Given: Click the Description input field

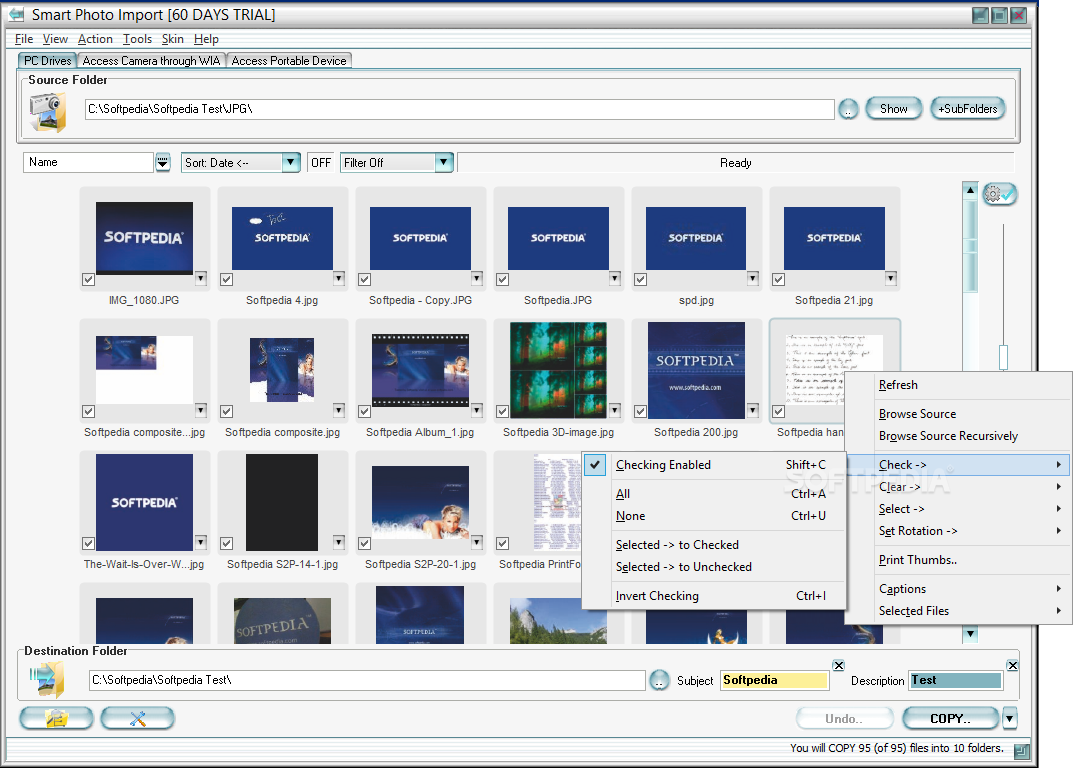Looking at the screenshot, I should point(955,680).
